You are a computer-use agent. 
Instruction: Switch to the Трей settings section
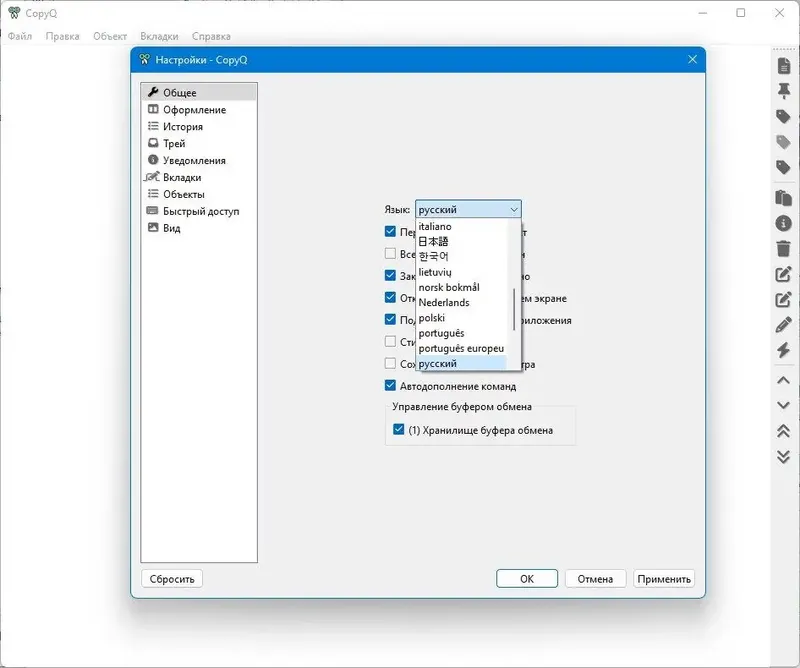click(x=199, y=143)
